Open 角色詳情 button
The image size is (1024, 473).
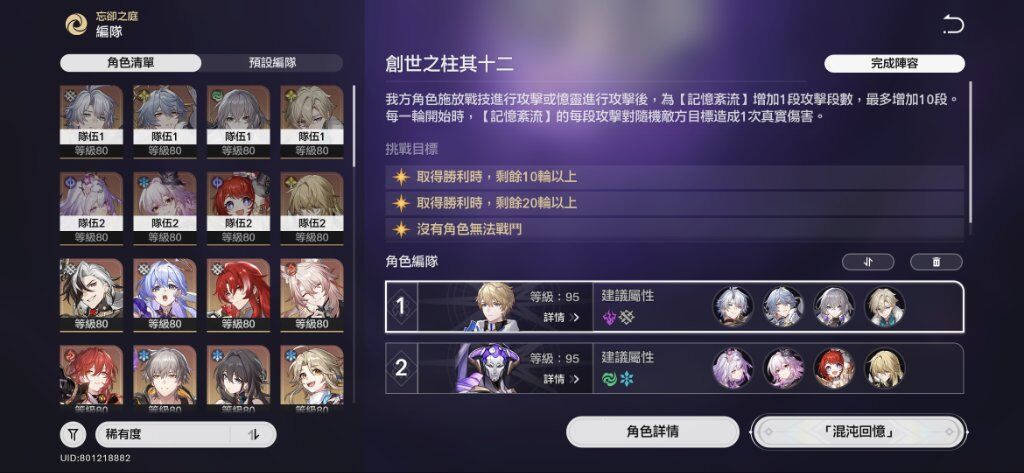coord(652,432)
